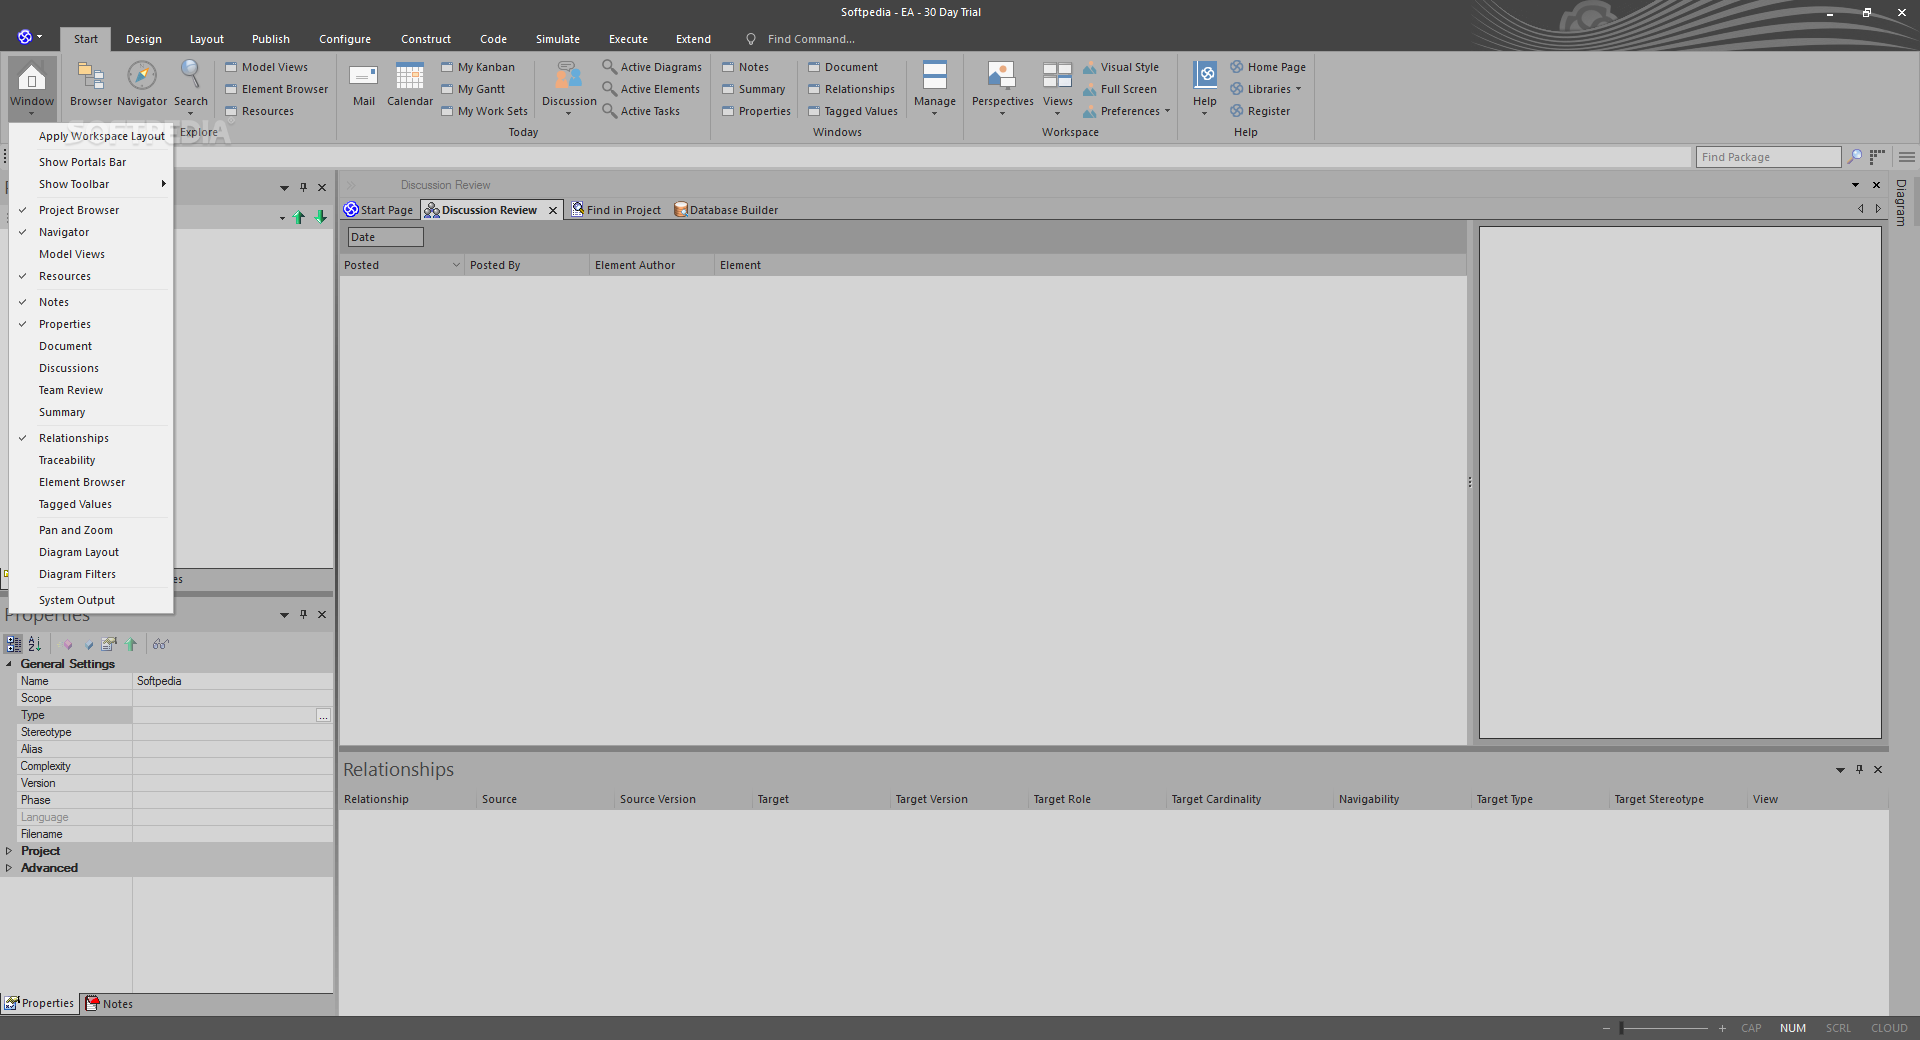Enable Traceability in Window menu
Viewport: 1920px width, 1040px height.
[x=91, y=460]
